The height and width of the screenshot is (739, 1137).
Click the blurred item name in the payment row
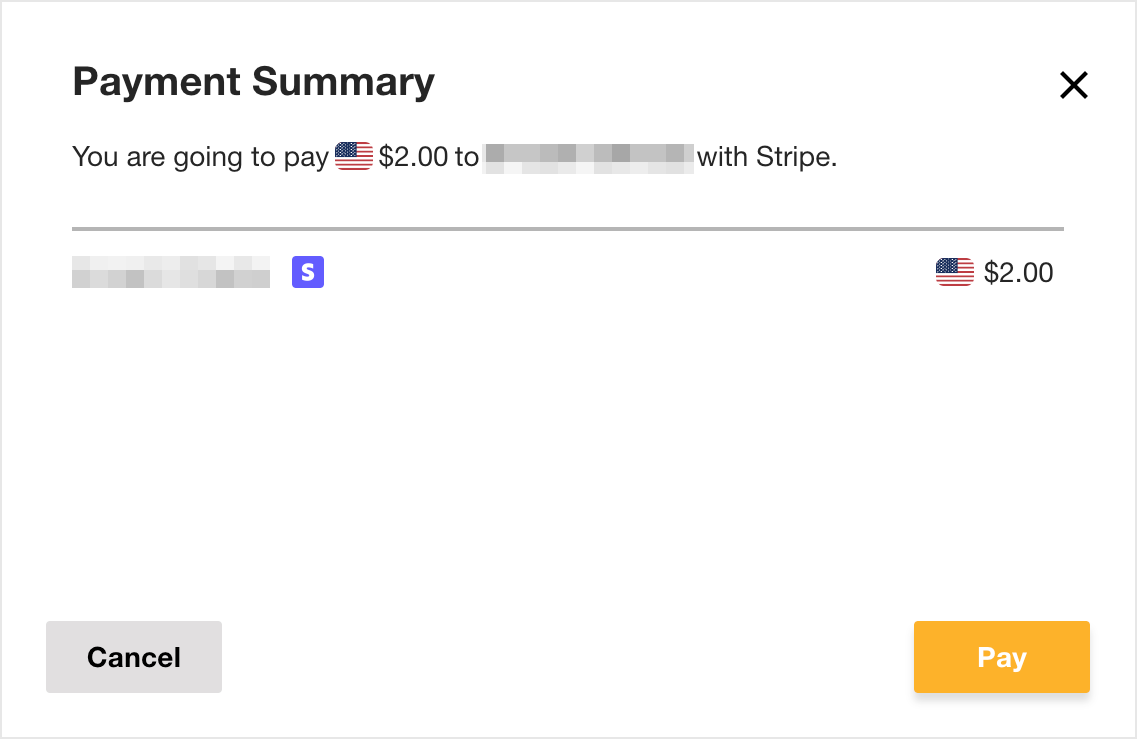click(171, 272)
